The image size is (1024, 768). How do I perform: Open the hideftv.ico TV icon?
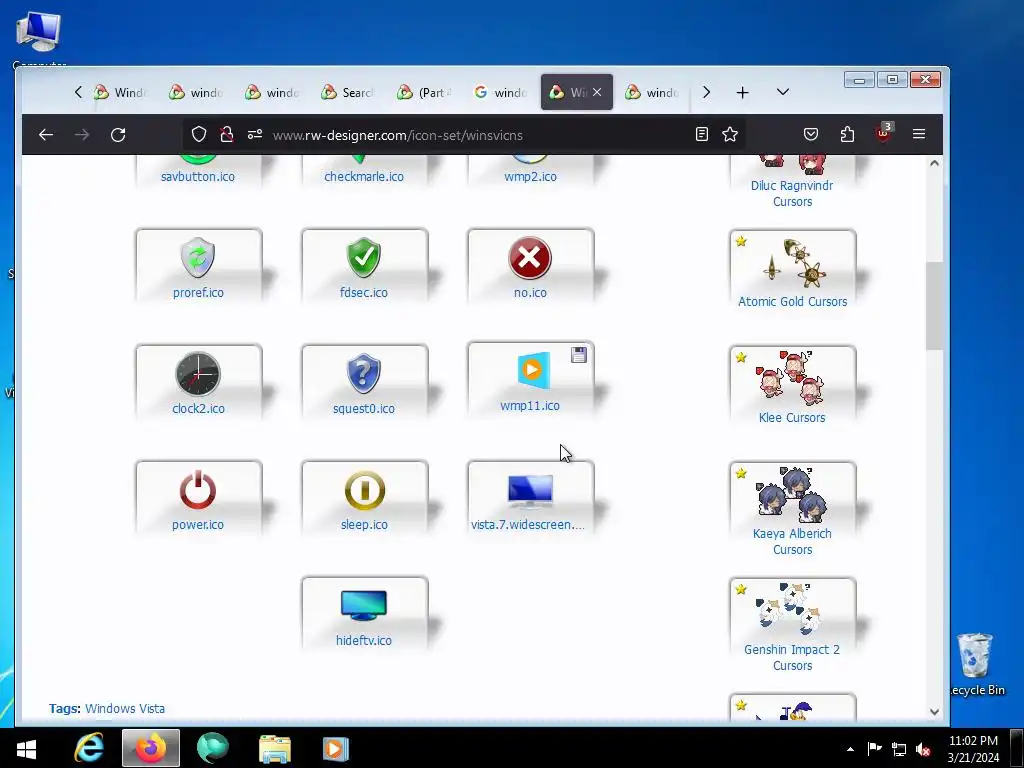point(364,605)
